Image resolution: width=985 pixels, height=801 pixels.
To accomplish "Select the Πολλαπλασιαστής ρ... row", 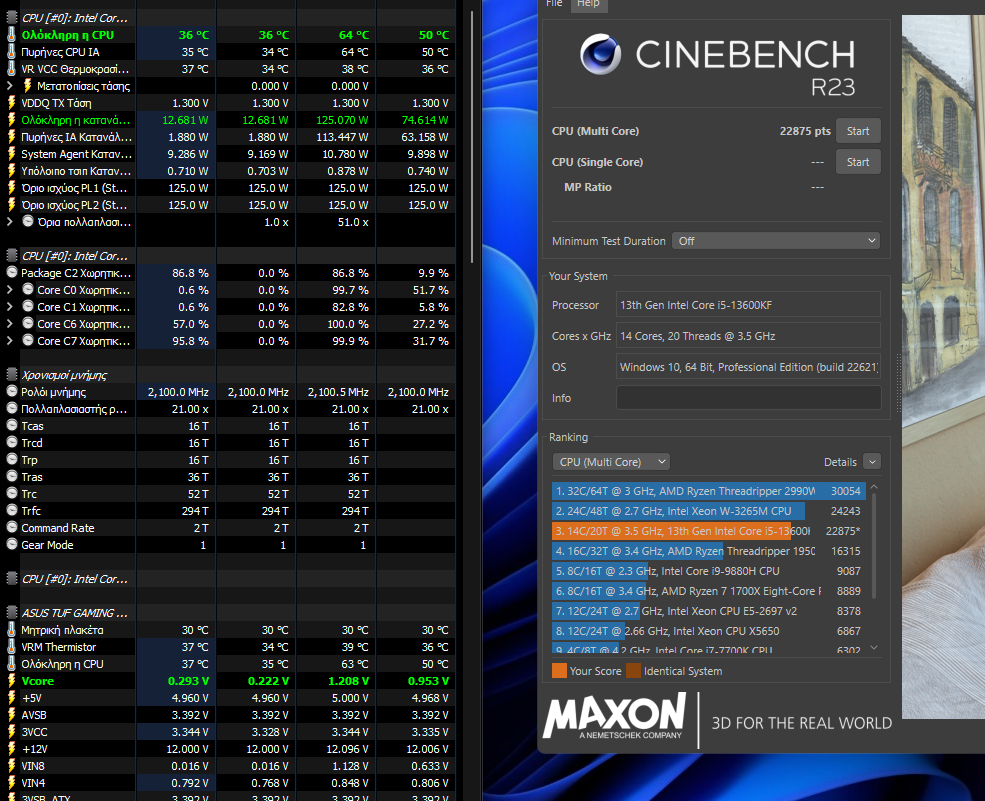I will 229,409.
